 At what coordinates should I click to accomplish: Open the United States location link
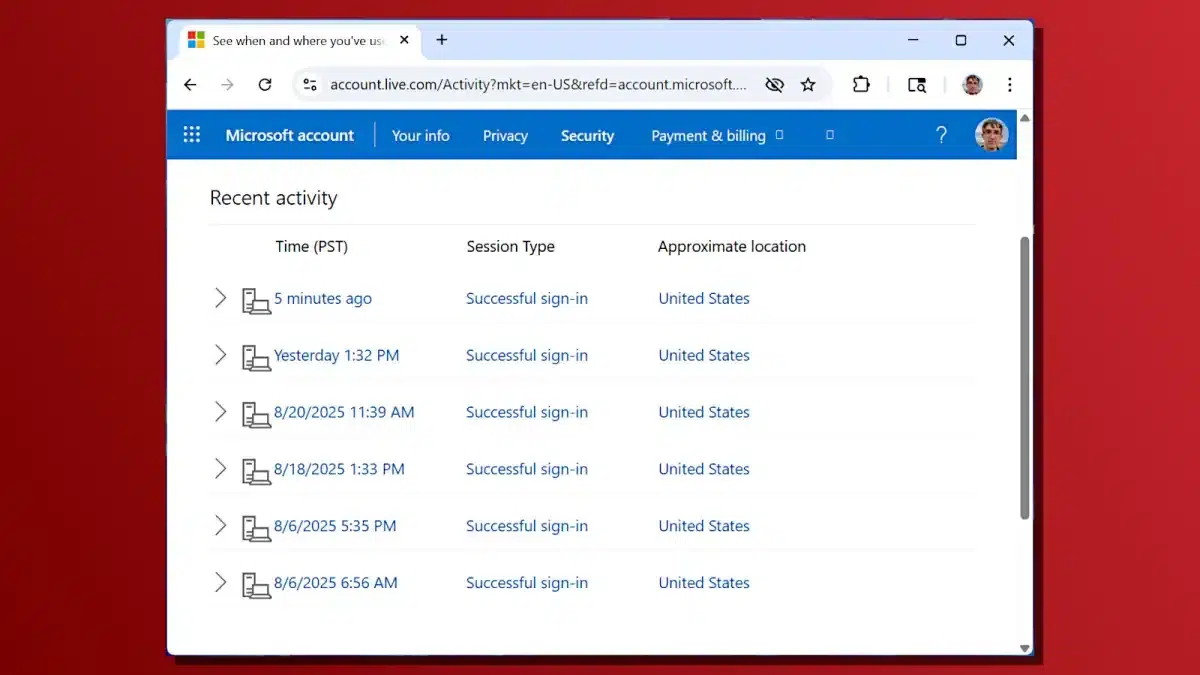coord(703,298)
